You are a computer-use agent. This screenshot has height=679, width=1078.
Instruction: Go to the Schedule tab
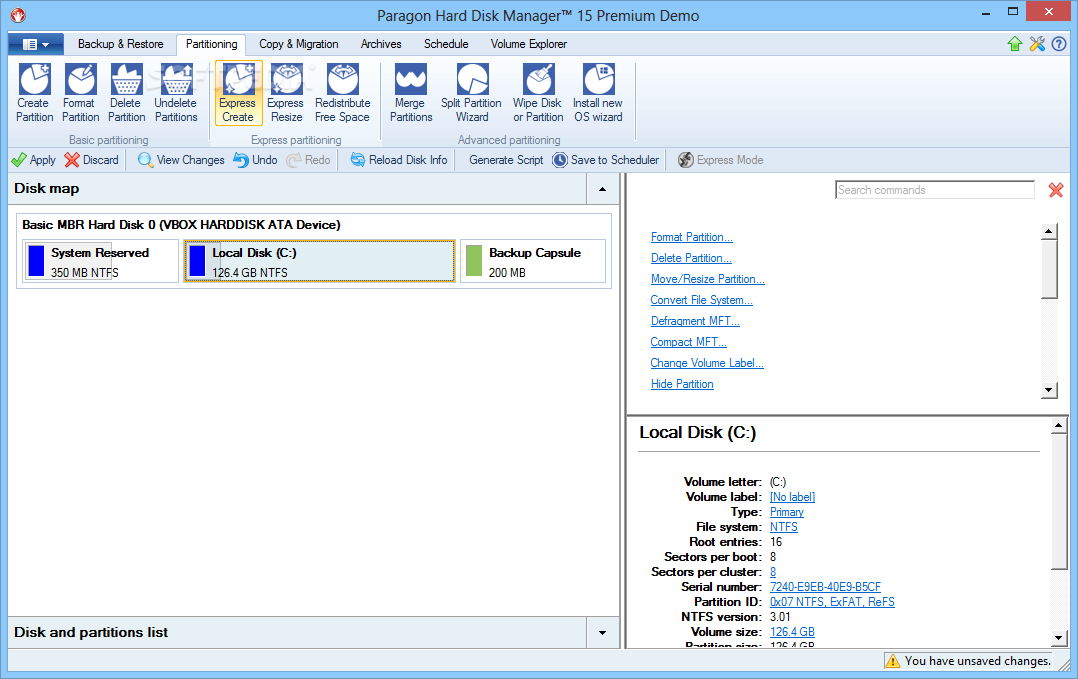point(446,44)
